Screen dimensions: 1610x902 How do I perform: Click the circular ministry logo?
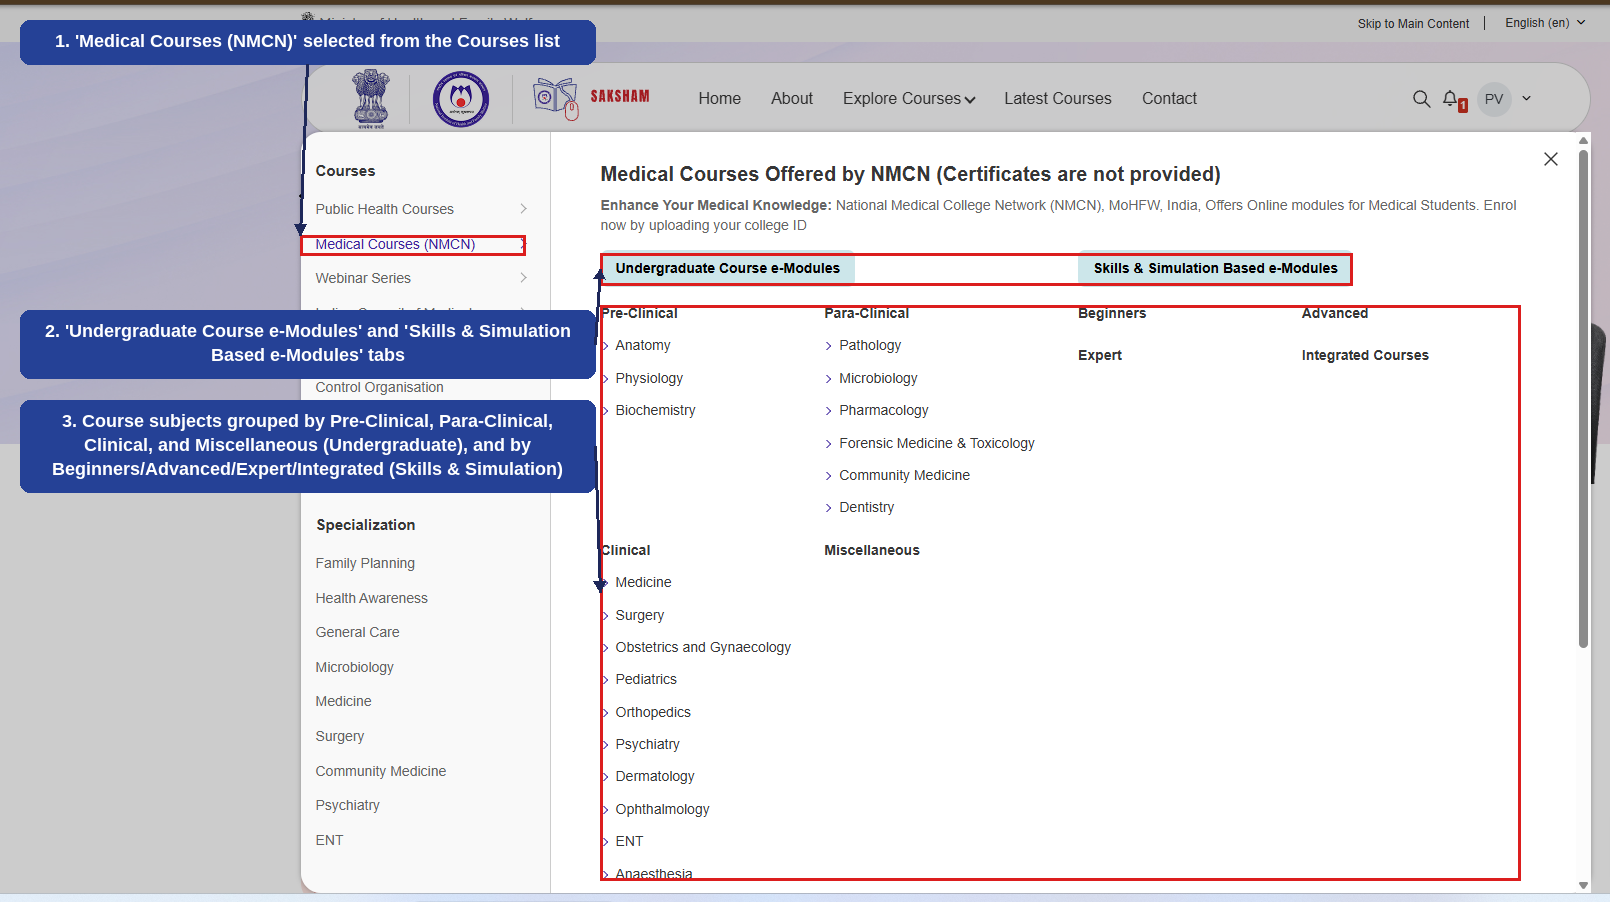tap(460, 99)
